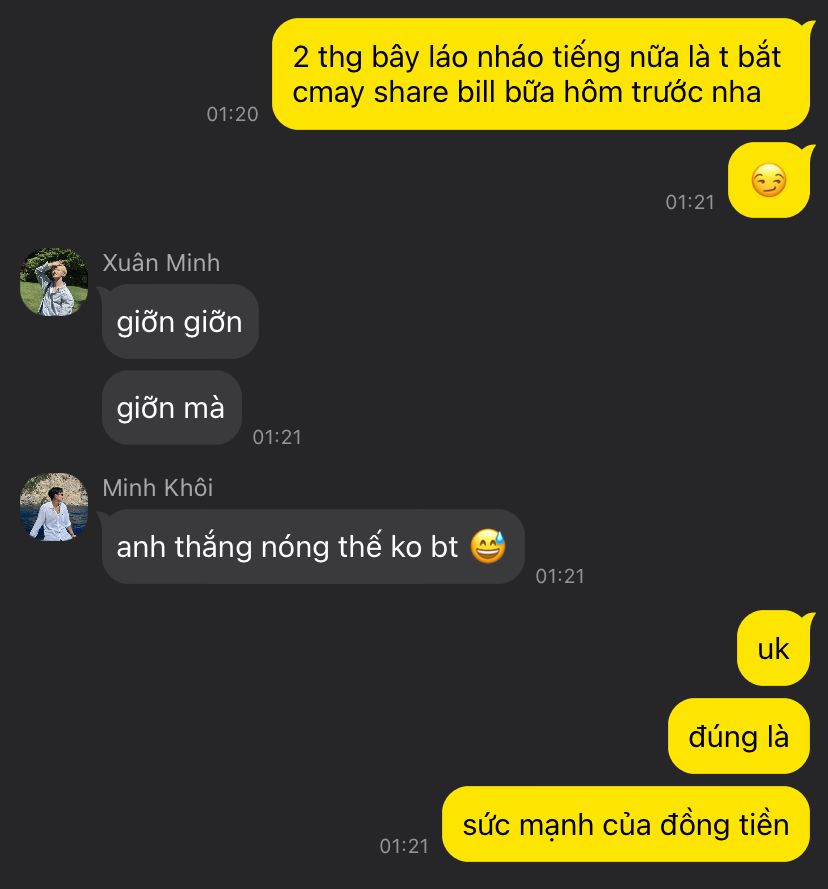Tap the 01:20 timestamp beside first message
The image size is (828, 889).
(233, 114)
